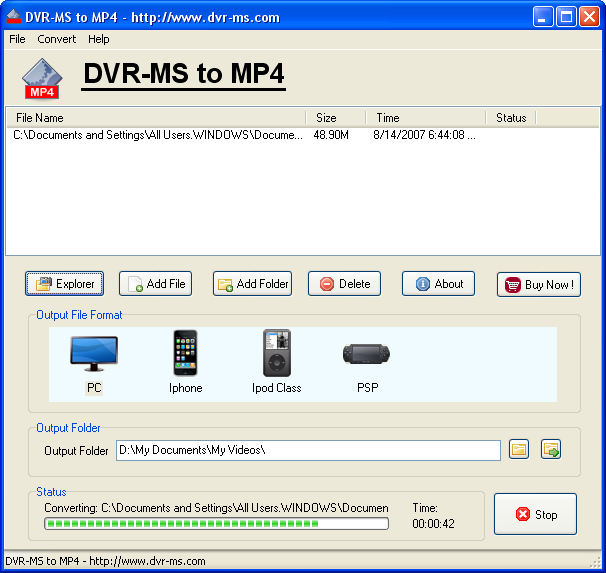Click the Buy Now! button
This screenshot has width=606, height=573.
pos(539,285)
